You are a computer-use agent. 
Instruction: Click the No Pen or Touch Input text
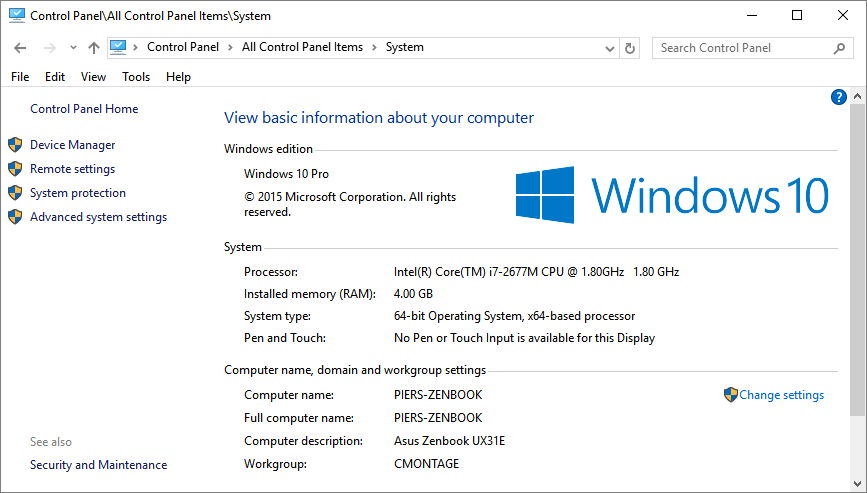coord(524,338)
